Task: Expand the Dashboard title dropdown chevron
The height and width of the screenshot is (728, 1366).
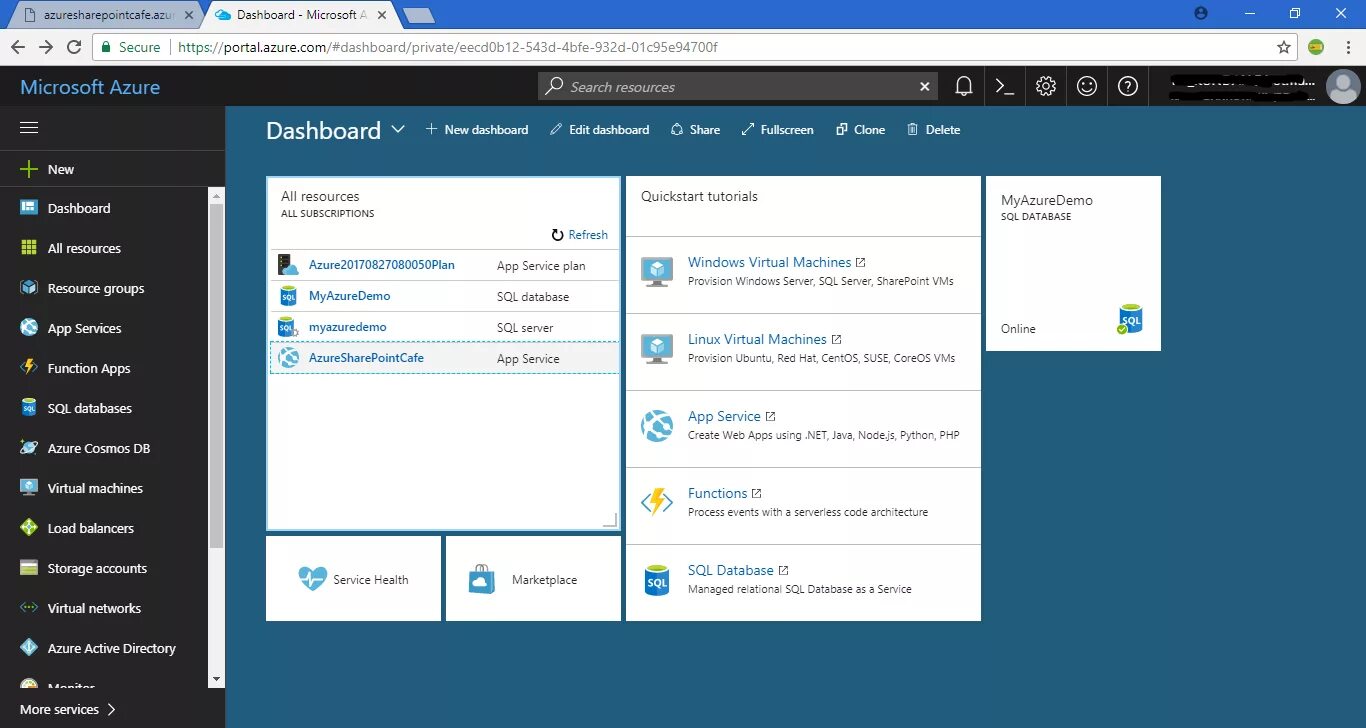Action: pos(398,130)
